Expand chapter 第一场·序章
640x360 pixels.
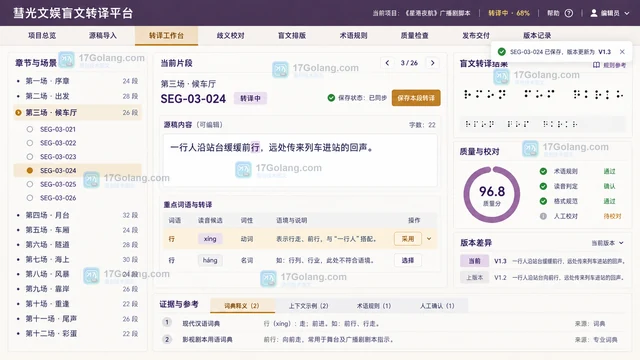[78, 81]
